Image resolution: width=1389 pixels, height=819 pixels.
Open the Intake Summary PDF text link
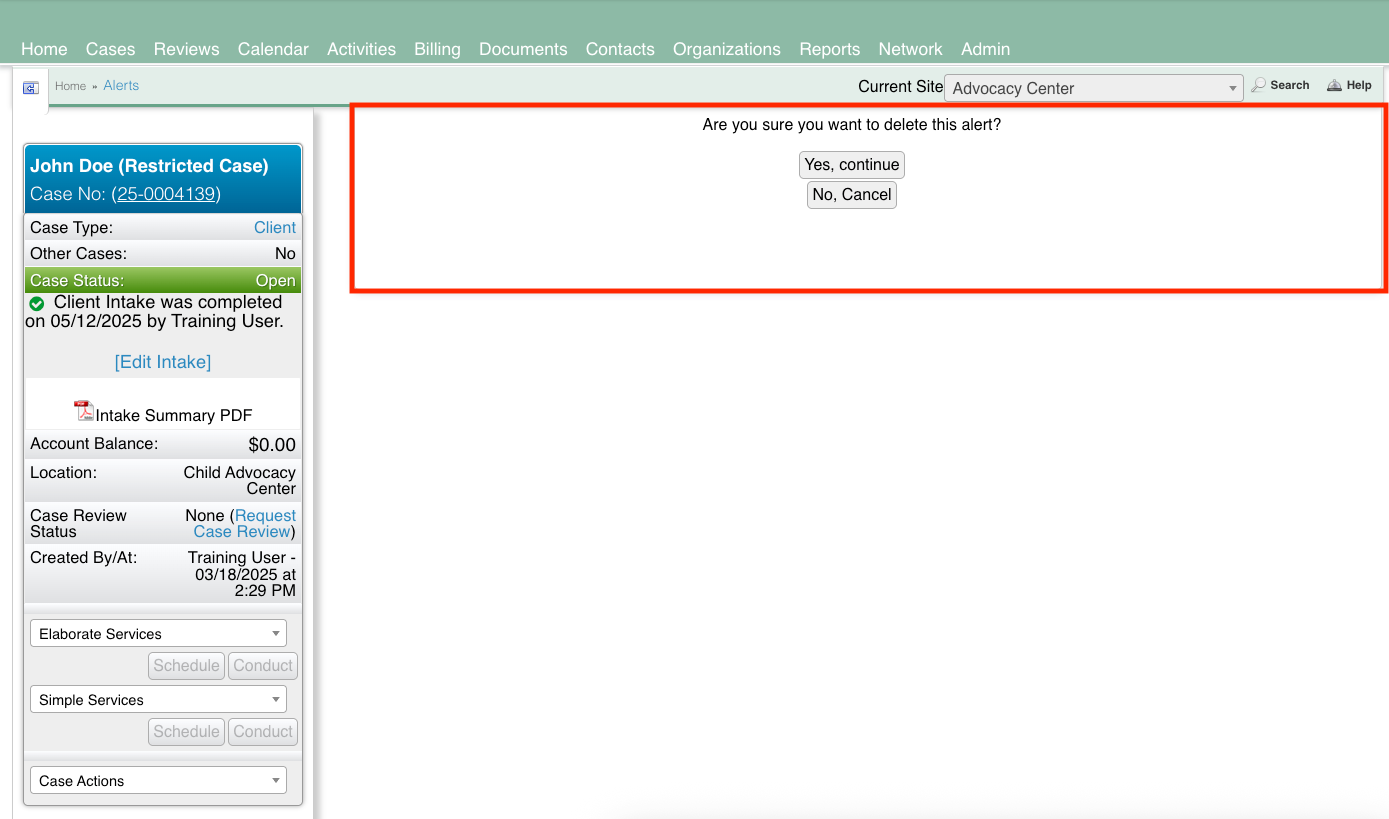point(174,415)
